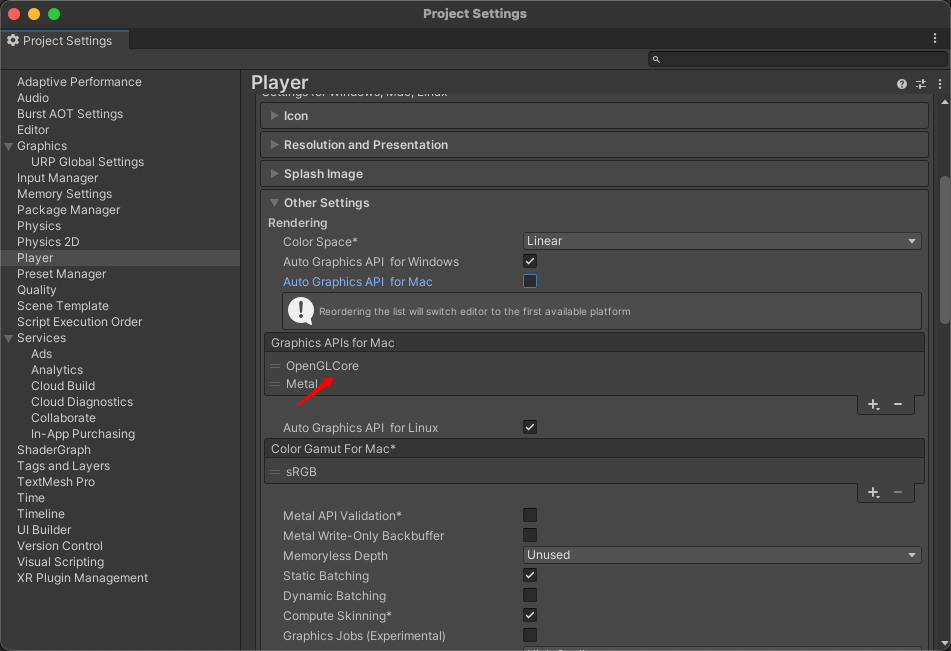Enable Metal Write-Only Backbuffer

coord(530,535)
